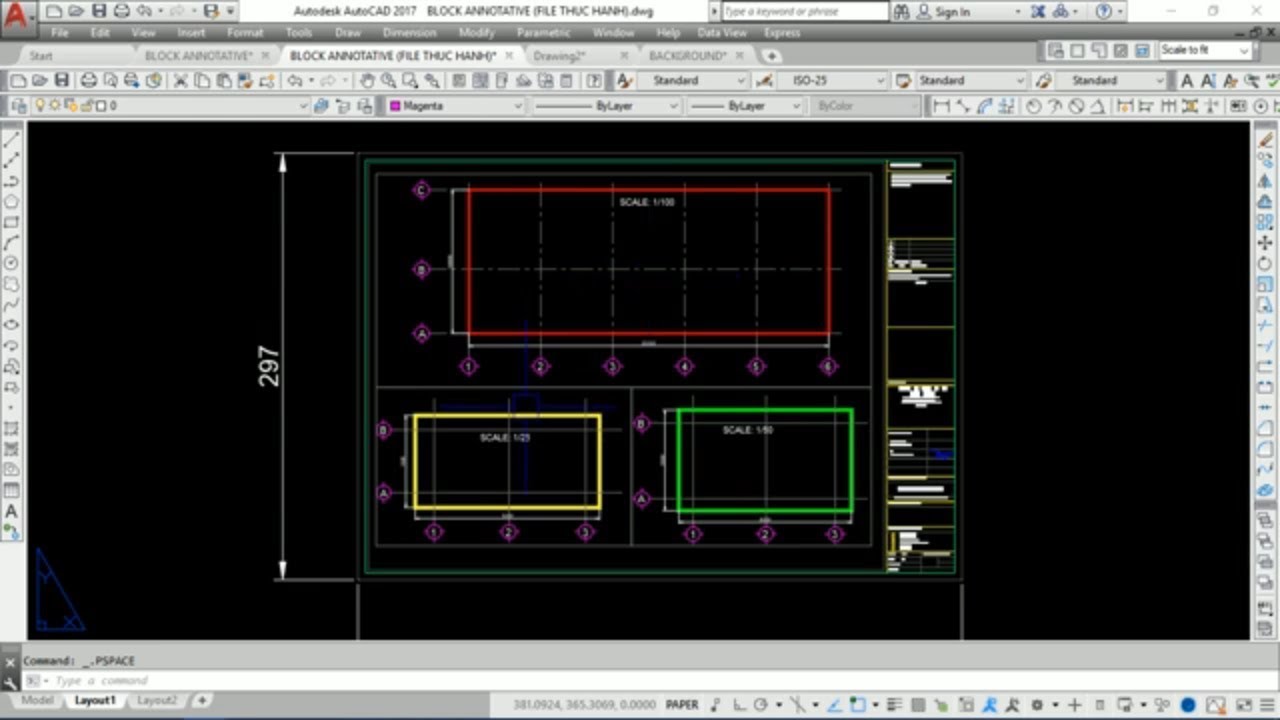Screen dimensions: 1280x720
Task: Select the Multiline Text A tool
Action: (x=12, y=511)
